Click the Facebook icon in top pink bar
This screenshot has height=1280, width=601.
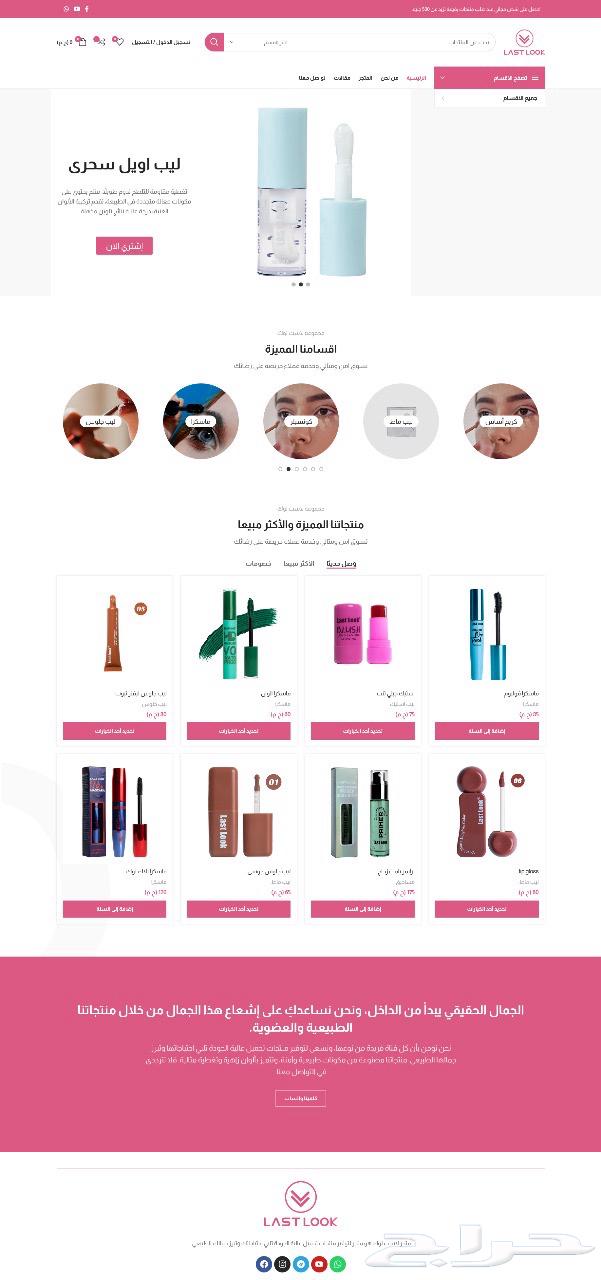[x=86, y=8]
